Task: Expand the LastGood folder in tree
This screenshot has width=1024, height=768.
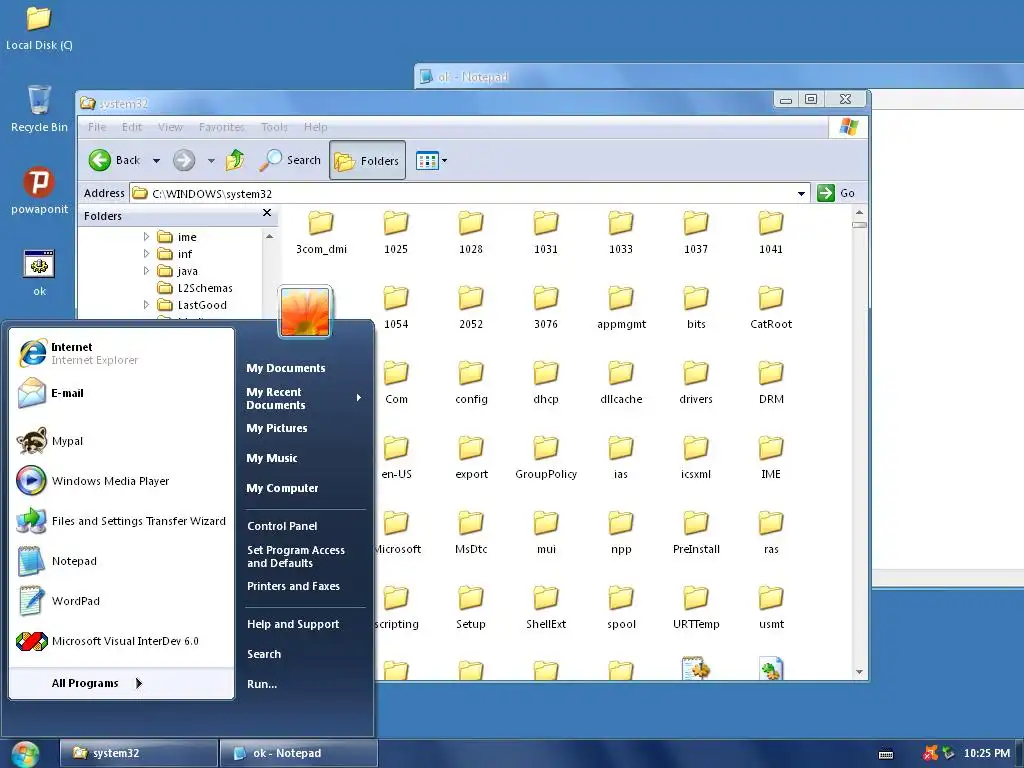Action: (x=146, y=304)
